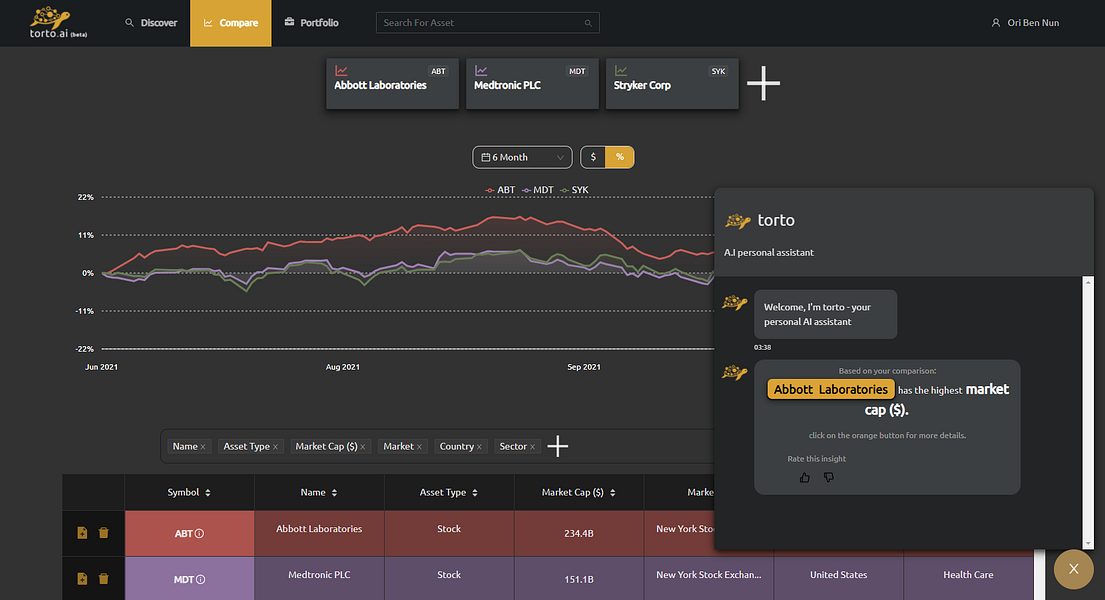Click Abbott Laboratories card chart icon

341,71
